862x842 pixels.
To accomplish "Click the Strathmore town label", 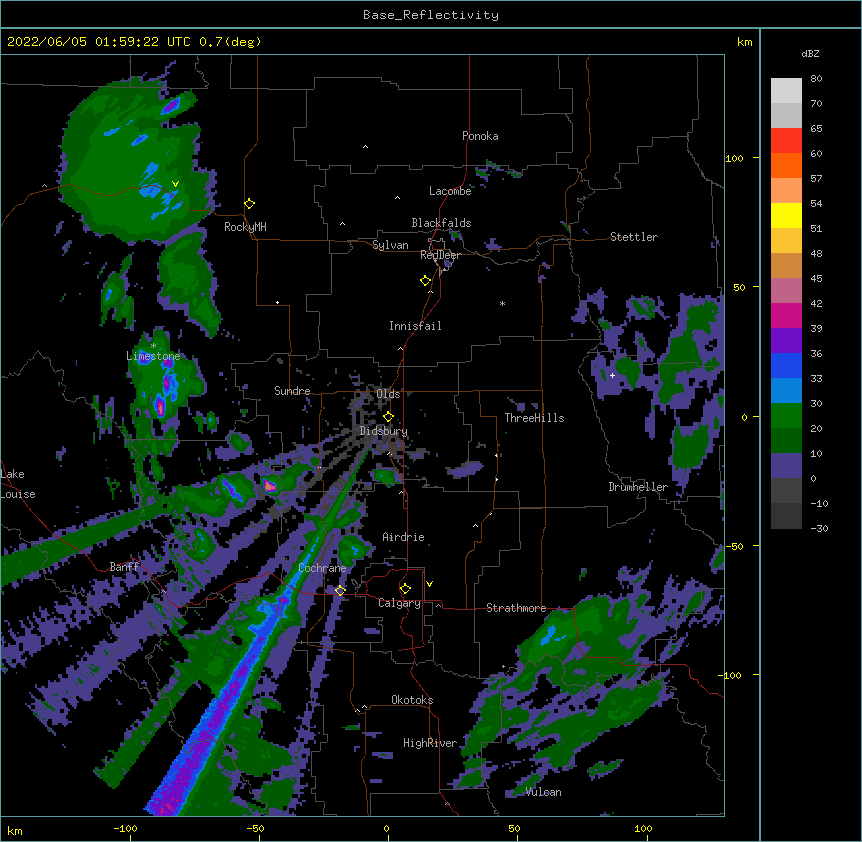I will (x=516, y=608).
